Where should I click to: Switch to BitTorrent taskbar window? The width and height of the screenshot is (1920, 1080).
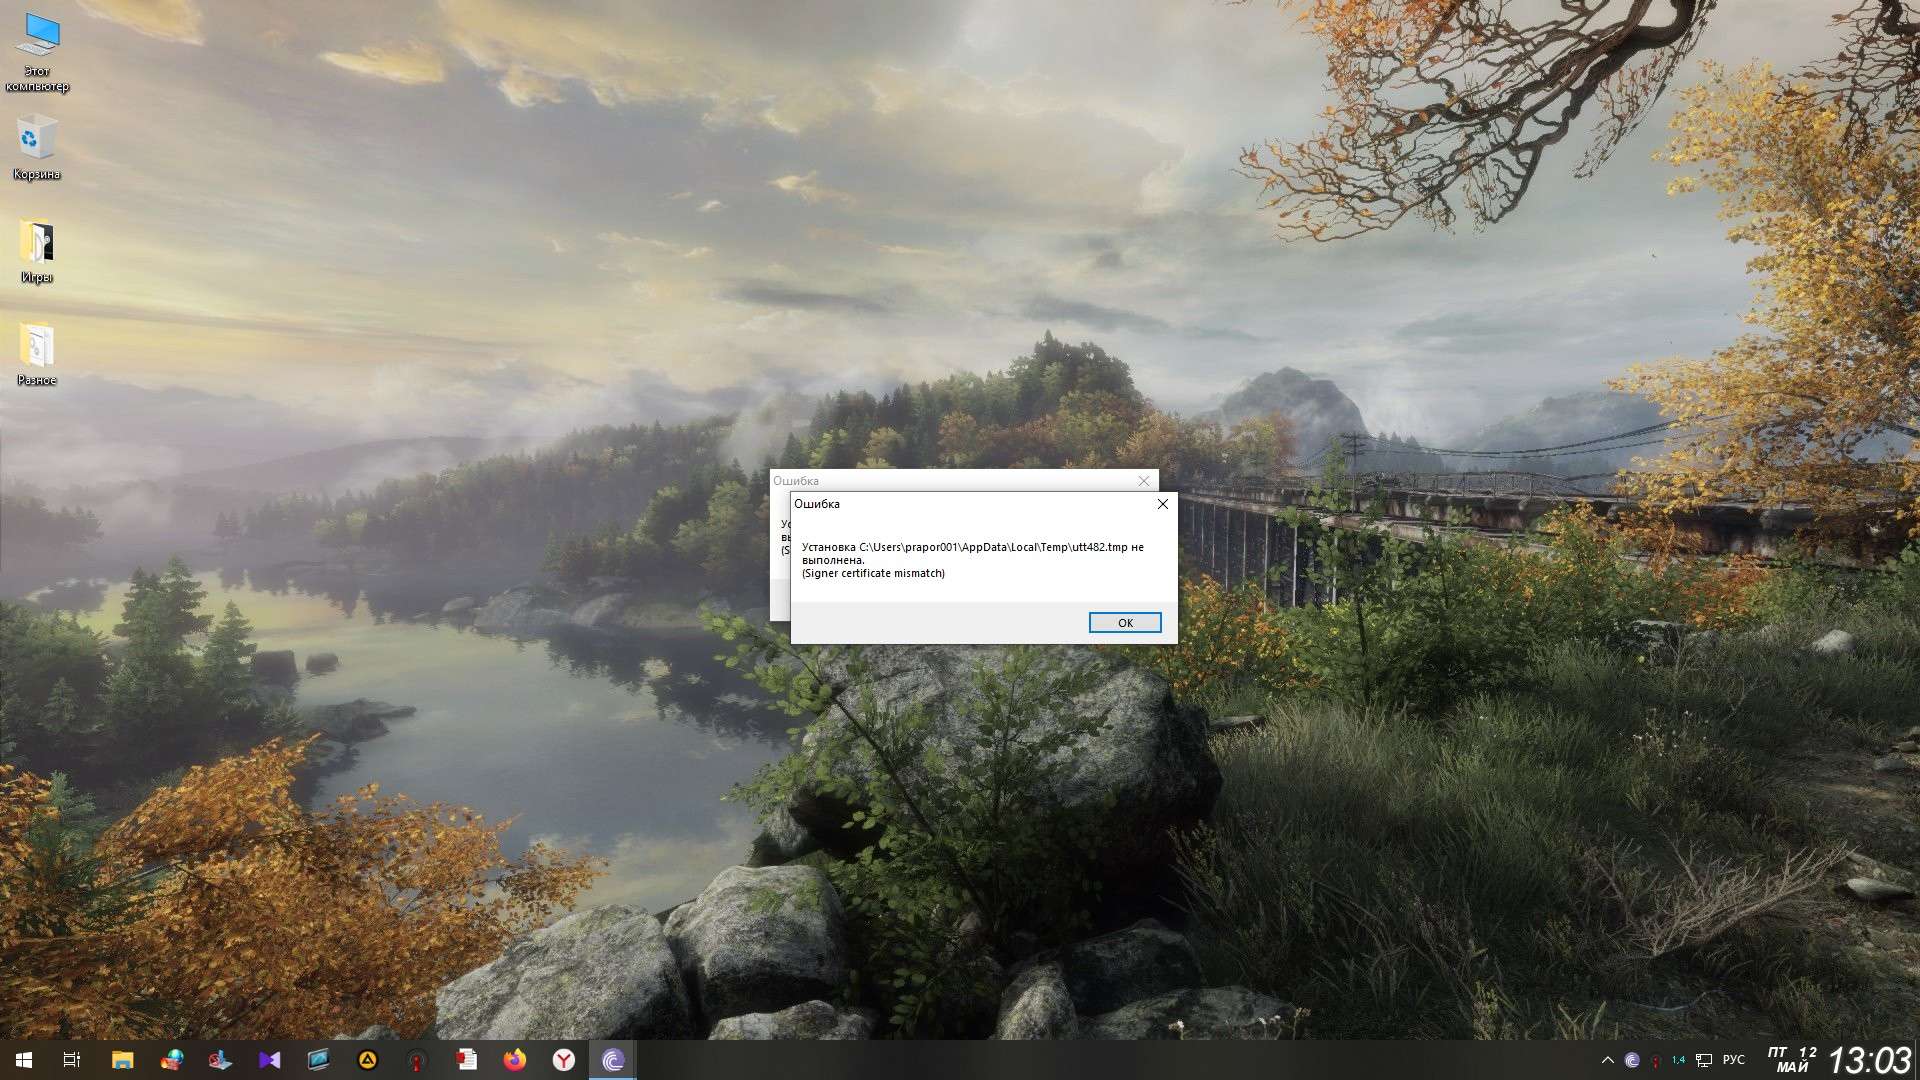613,1060
